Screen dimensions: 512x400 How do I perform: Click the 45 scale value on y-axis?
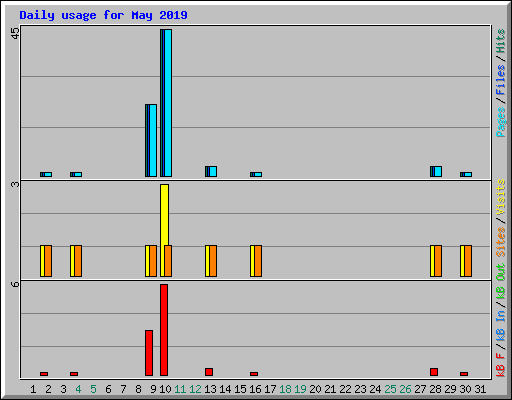(x=16, y=33)
